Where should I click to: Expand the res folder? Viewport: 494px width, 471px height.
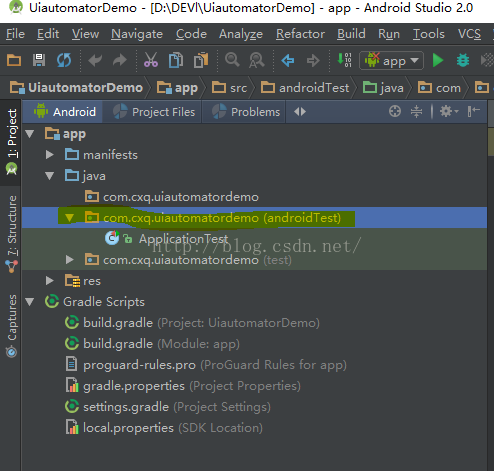click(50, 281)
